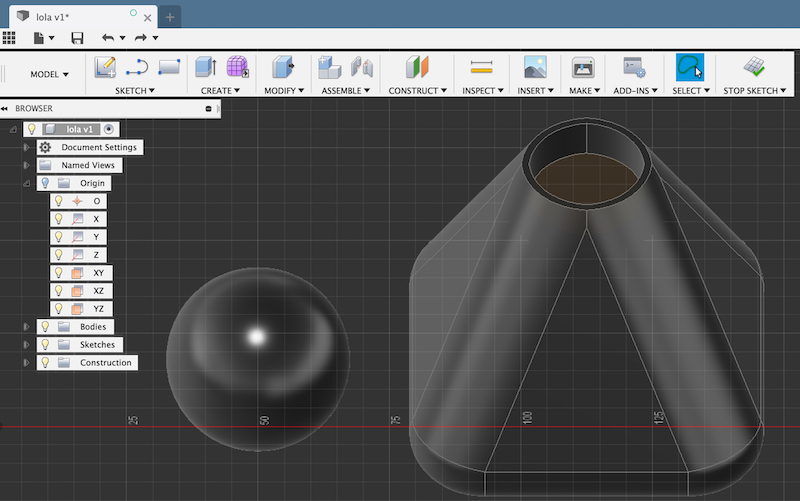Click the origin point O icon
800x501 pixels.
[x=77, y=201]
